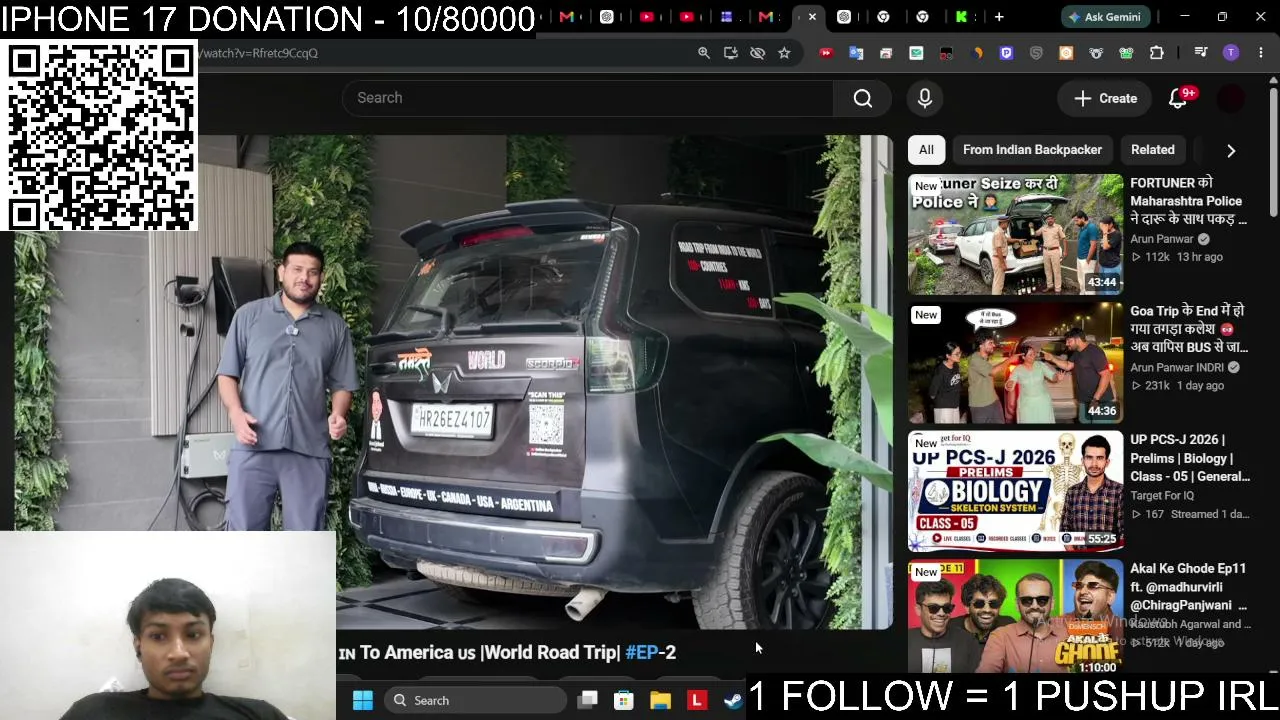Image resolution: width=1280 pixels, height=720 pixels.
Task: Open the Goa Trip video title
Action: tap(1189, 329)
